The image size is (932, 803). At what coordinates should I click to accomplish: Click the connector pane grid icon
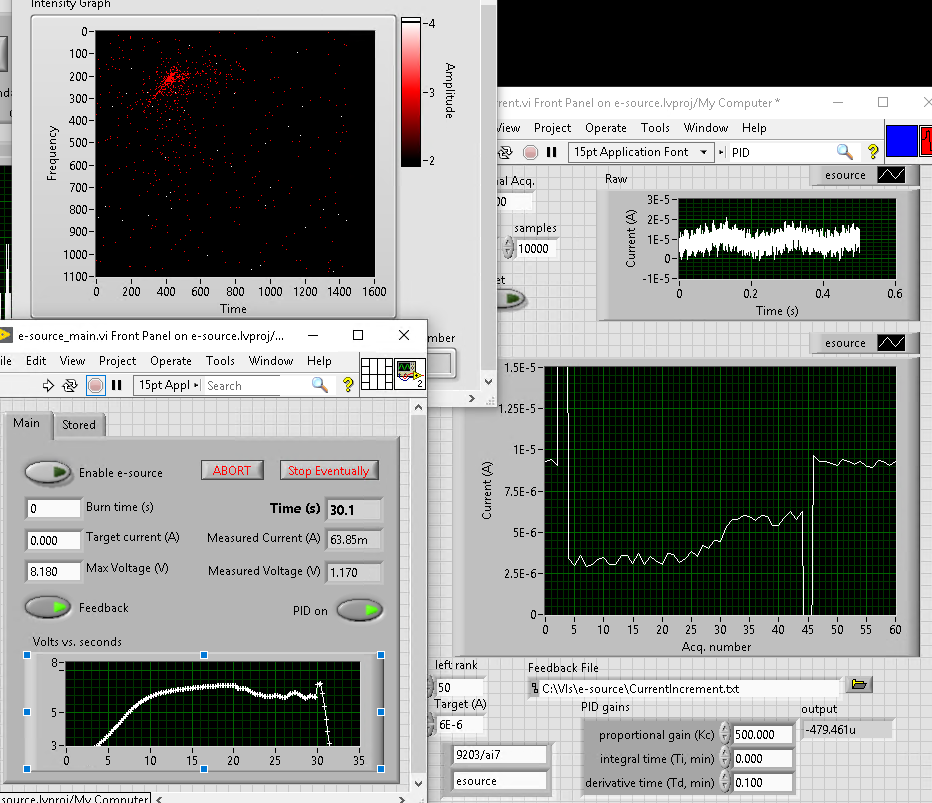(x=376, y=374)
